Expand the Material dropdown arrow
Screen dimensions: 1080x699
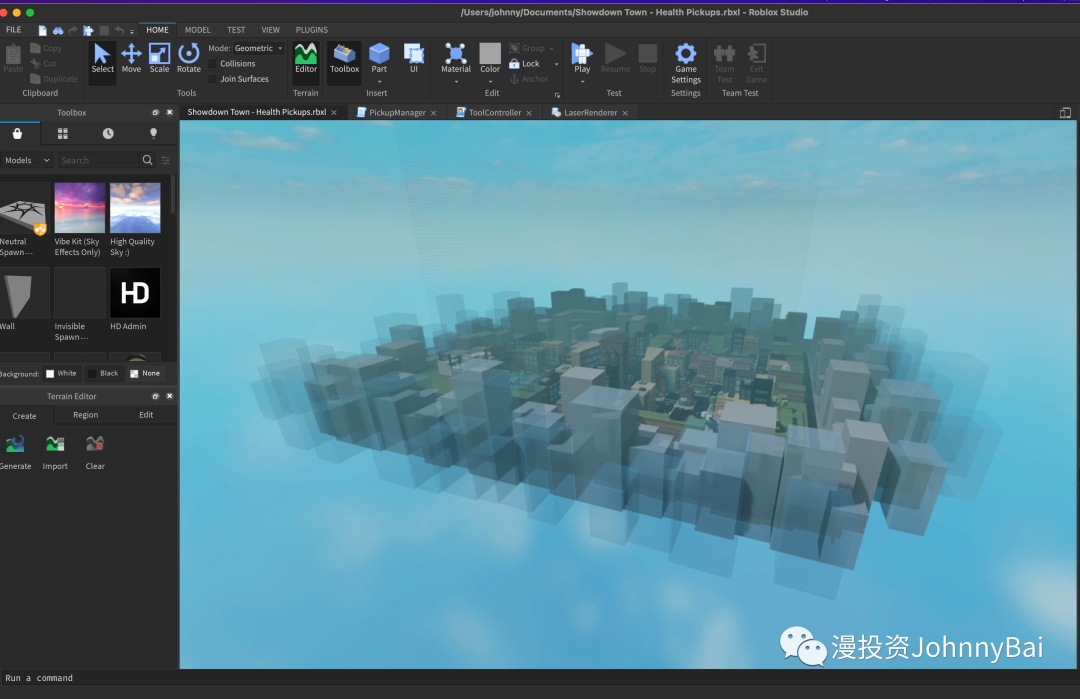click(456, 82)
